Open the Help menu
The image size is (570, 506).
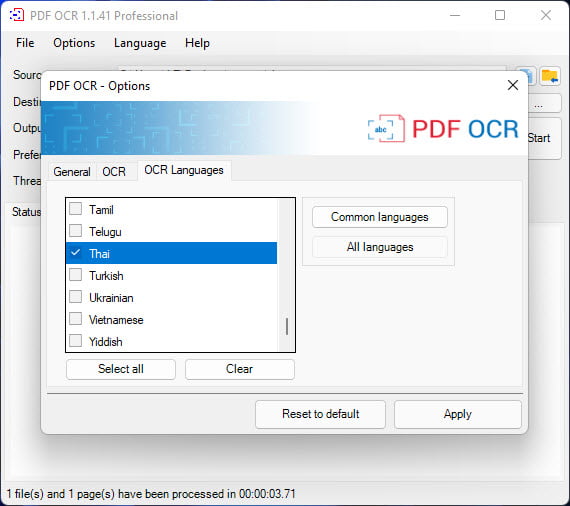197,43
